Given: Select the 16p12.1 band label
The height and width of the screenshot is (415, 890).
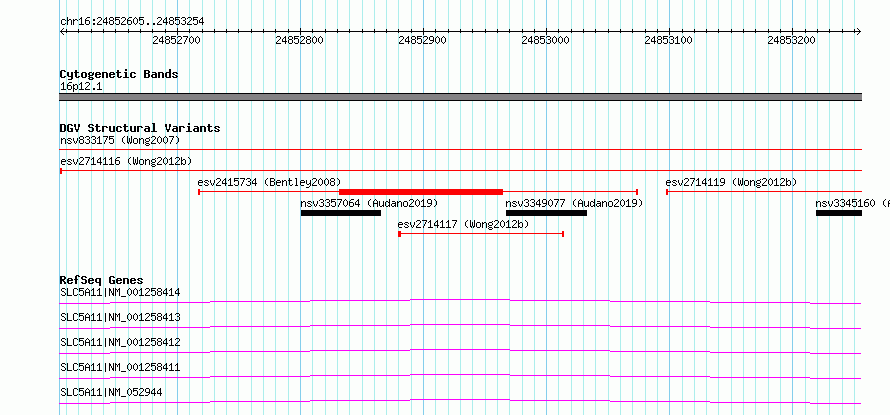Looking at the screenshot, I should 81,87.
